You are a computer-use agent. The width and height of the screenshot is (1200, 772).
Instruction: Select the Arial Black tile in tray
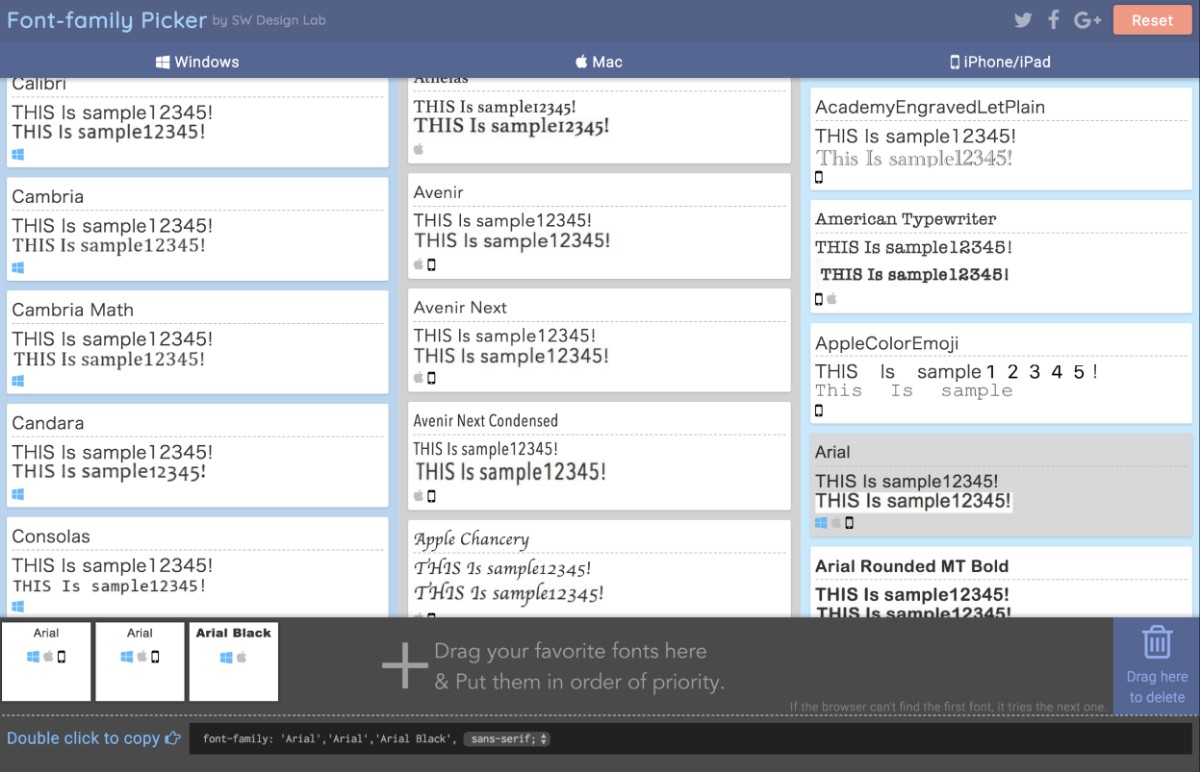click(x=234, y=661)
